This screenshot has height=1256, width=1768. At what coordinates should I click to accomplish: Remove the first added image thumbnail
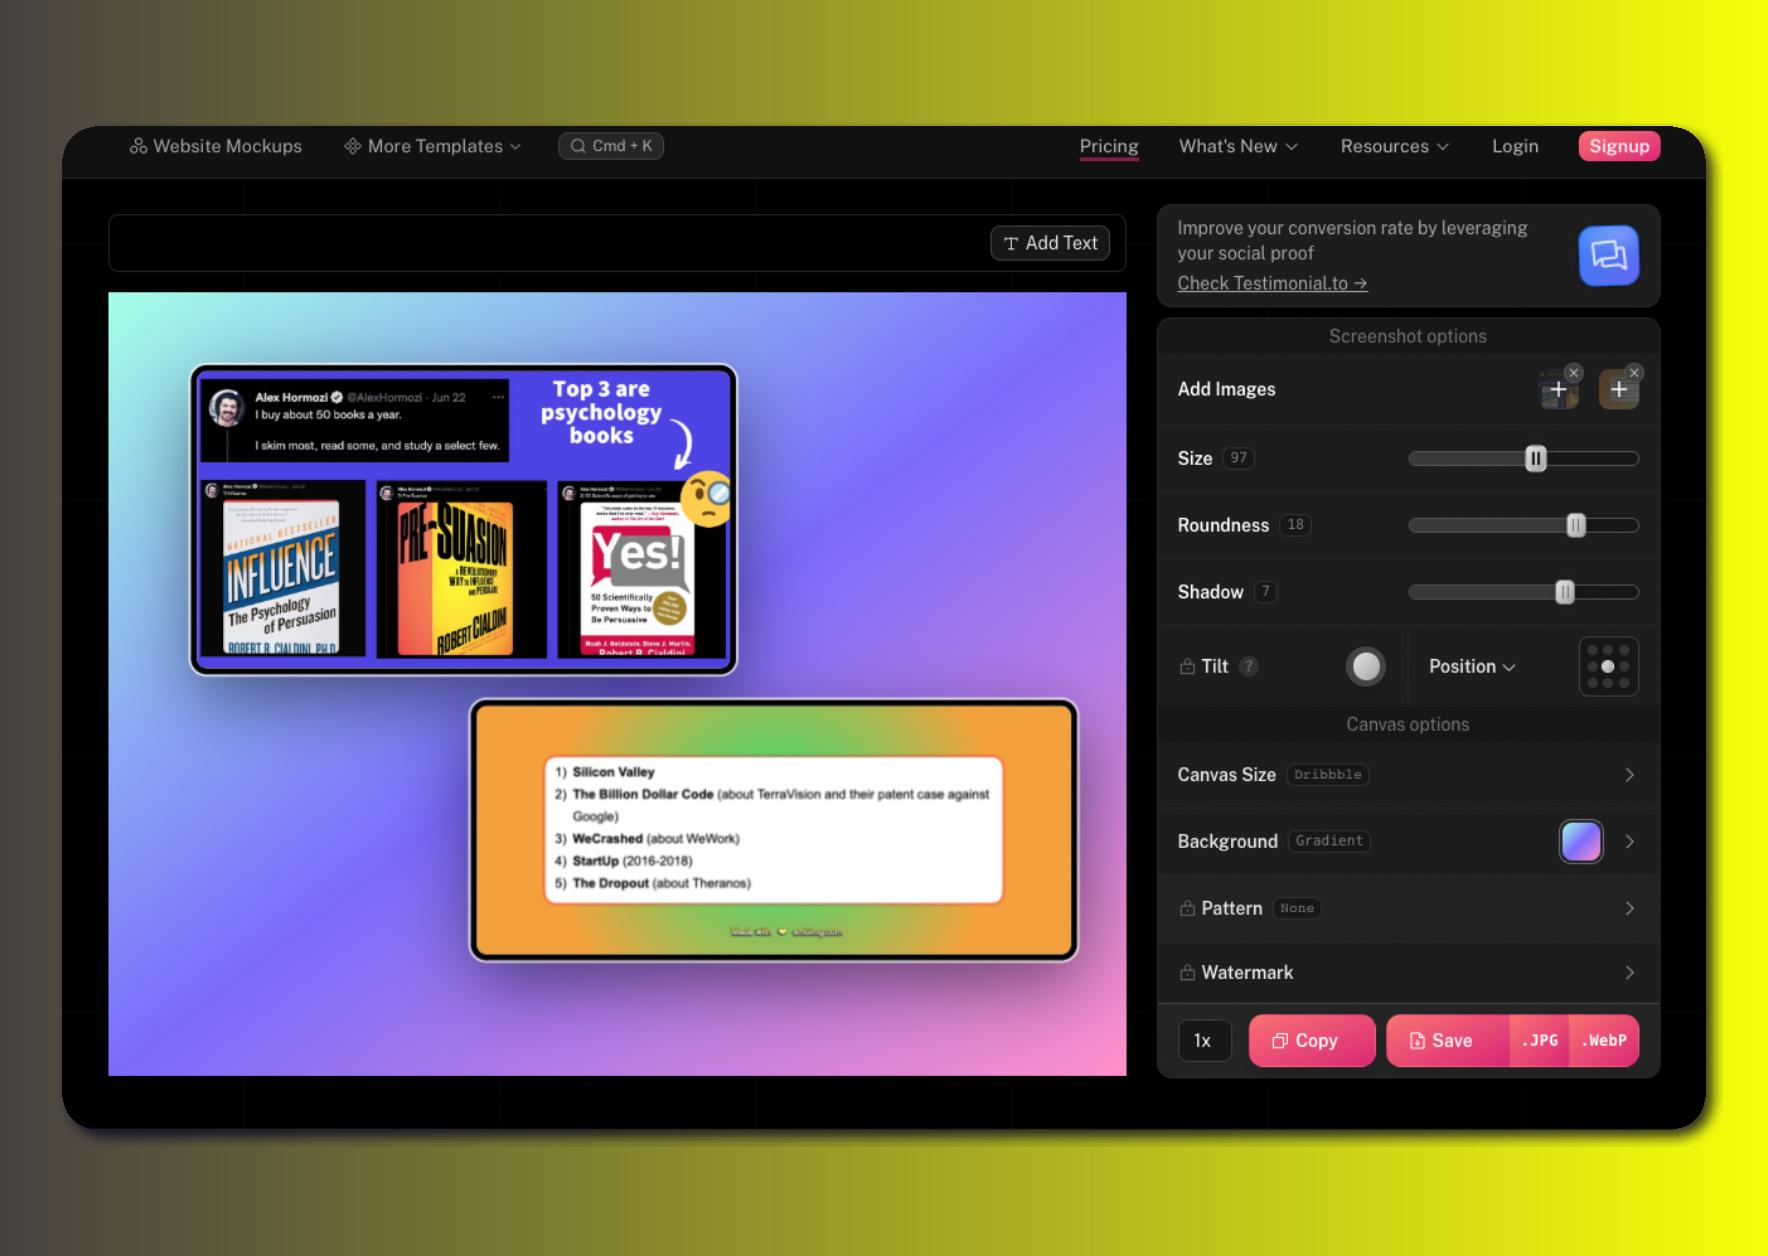point(1573,373)
